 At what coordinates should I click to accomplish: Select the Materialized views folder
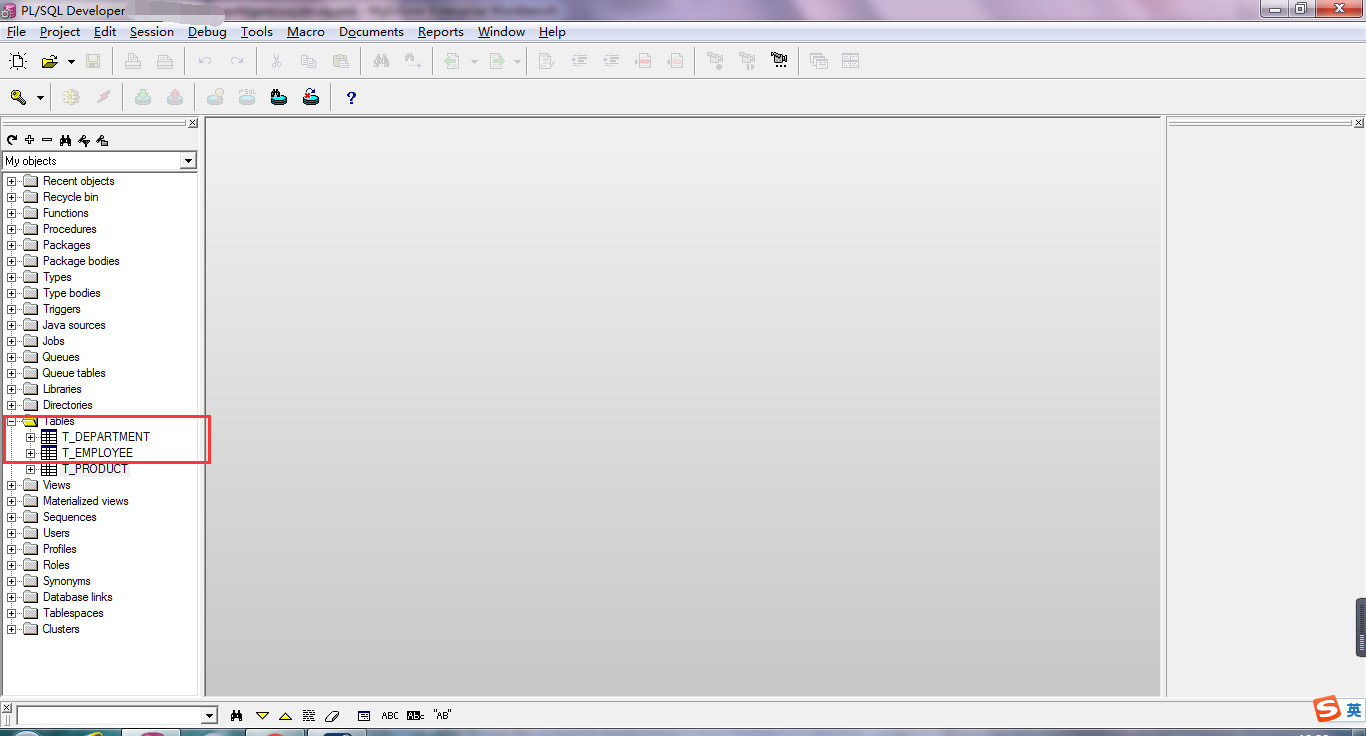[85, 501]
